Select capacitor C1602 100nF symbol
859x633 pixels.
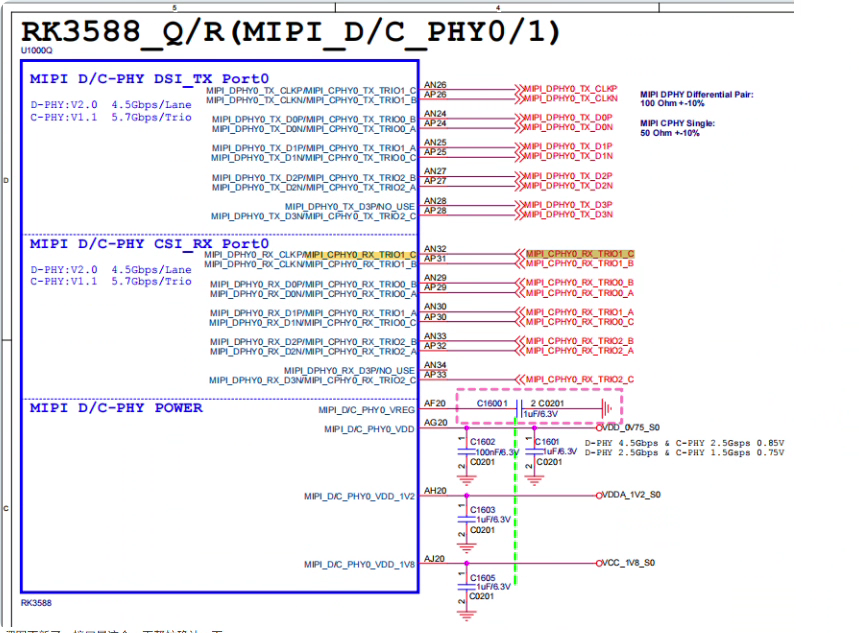pyautogui.click(x=466, y=452)
